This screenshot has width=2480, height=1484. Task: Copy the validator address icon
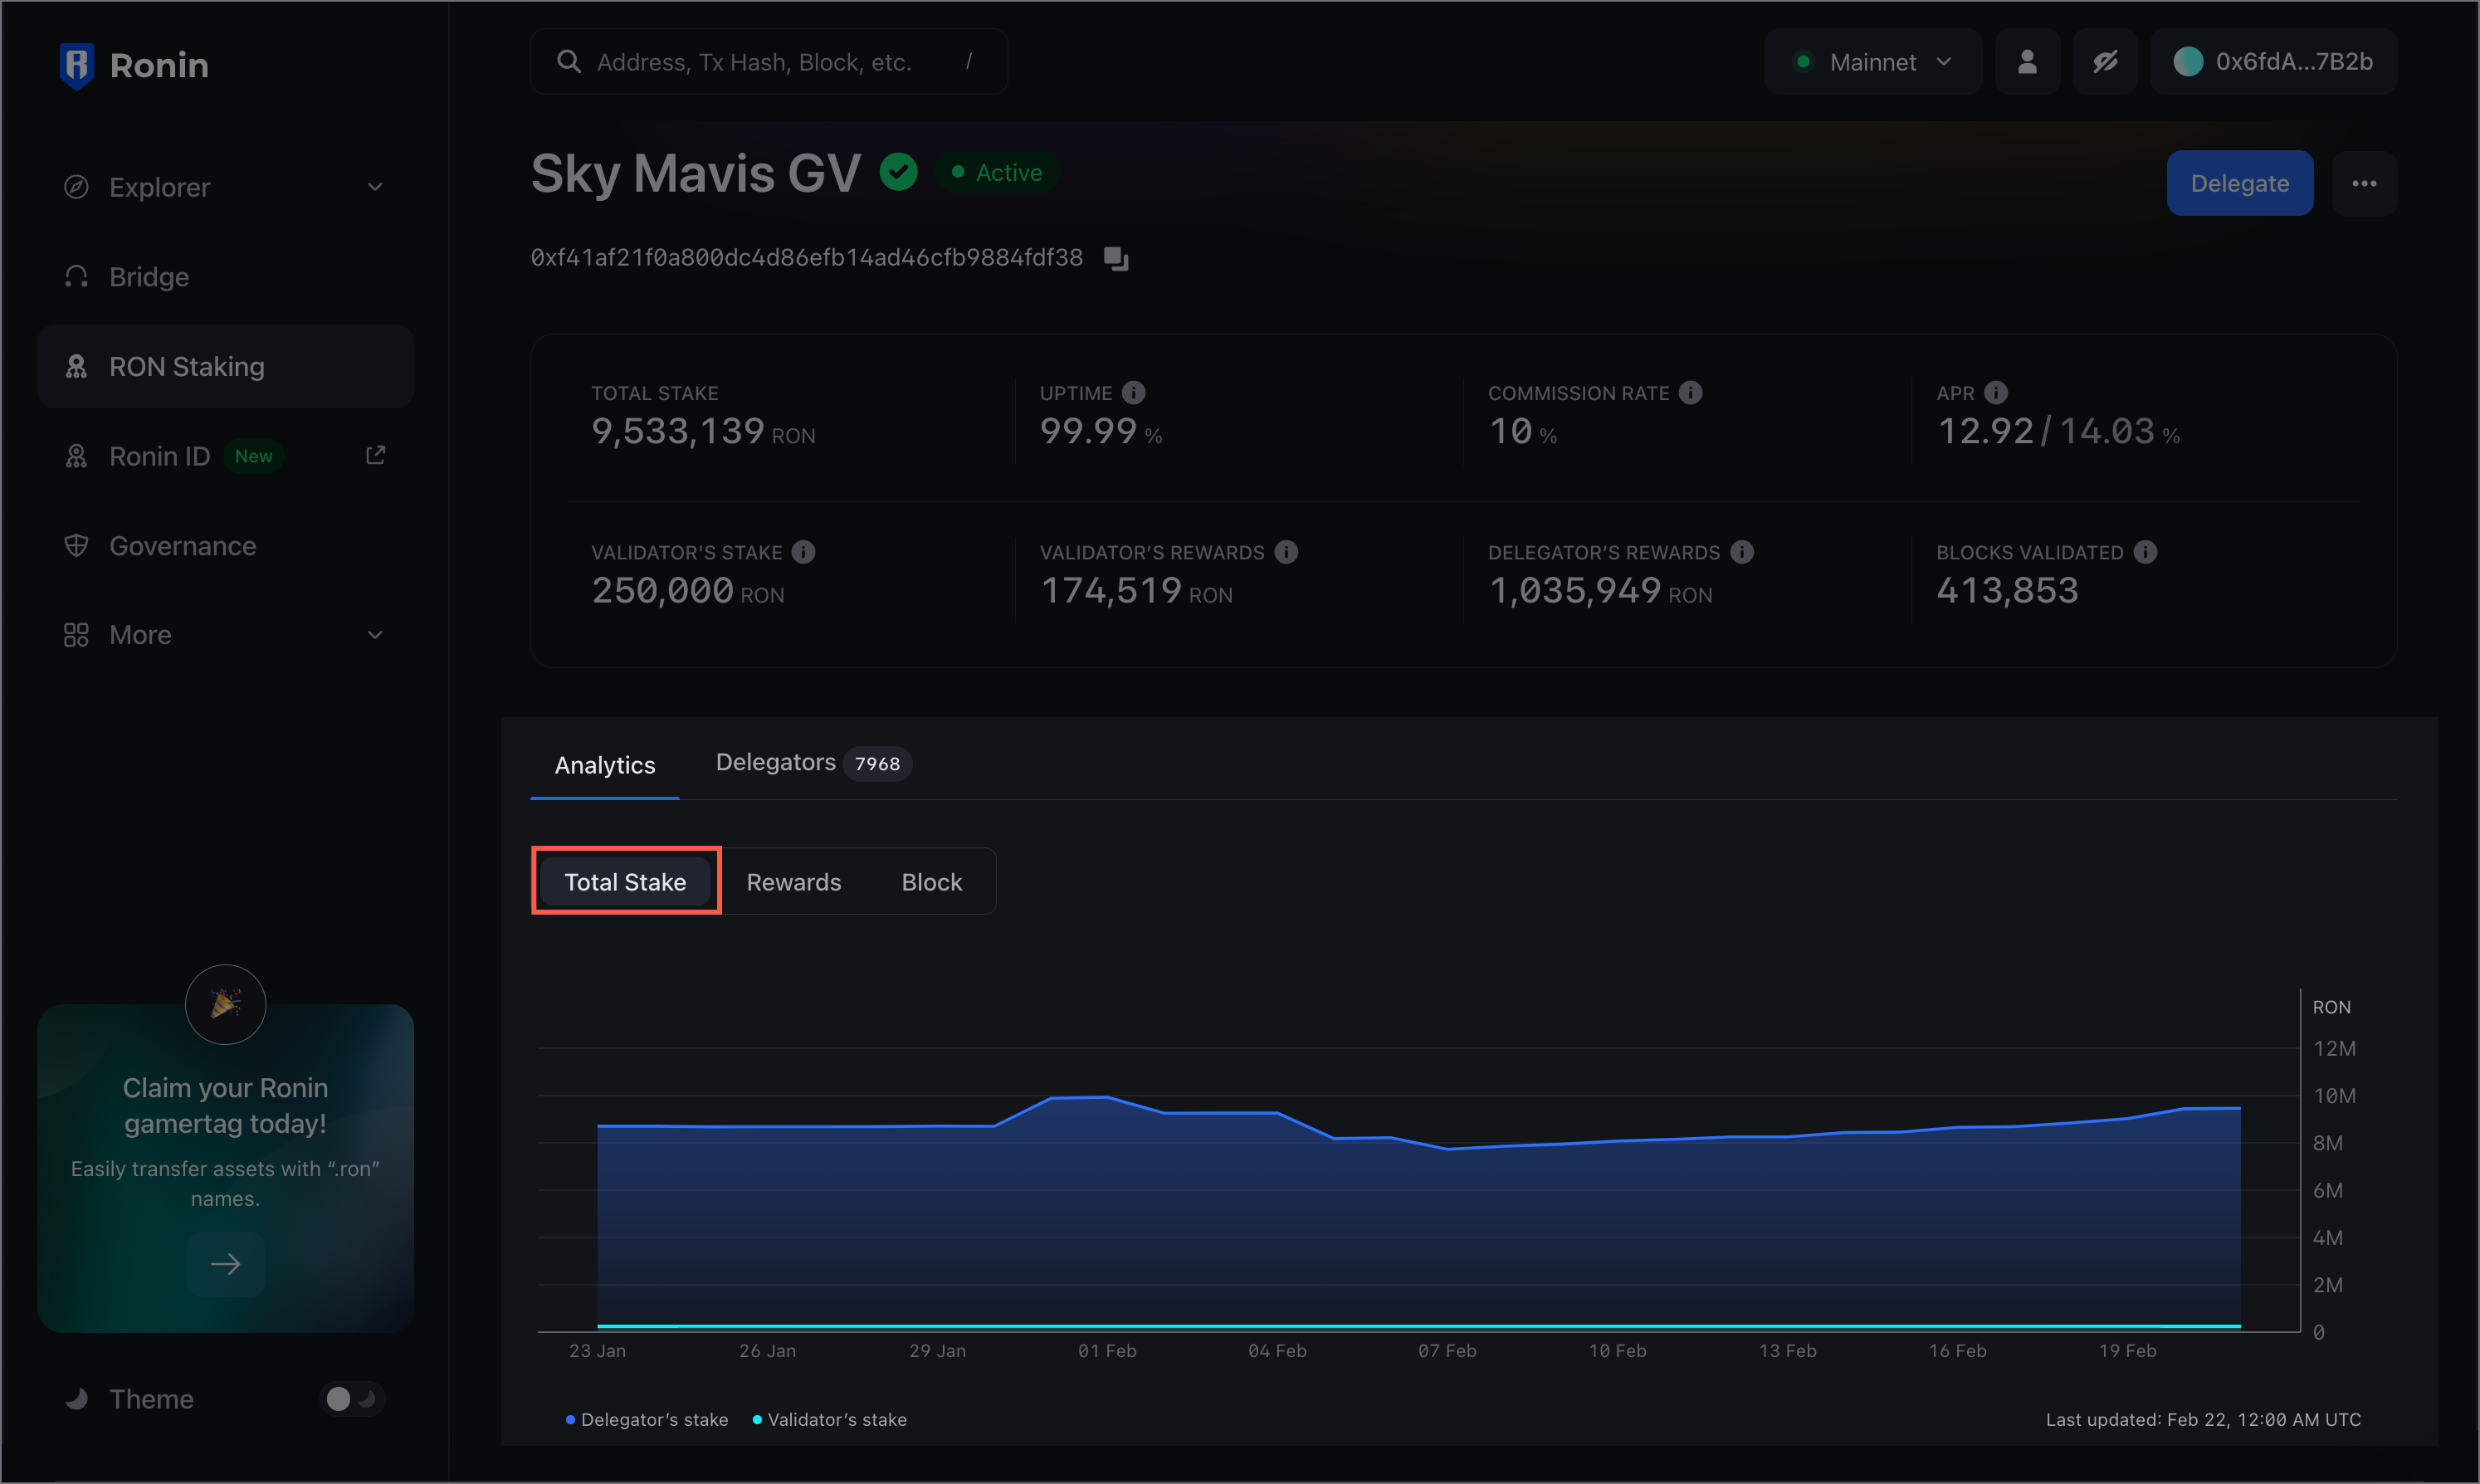[x=1116, y=259]
